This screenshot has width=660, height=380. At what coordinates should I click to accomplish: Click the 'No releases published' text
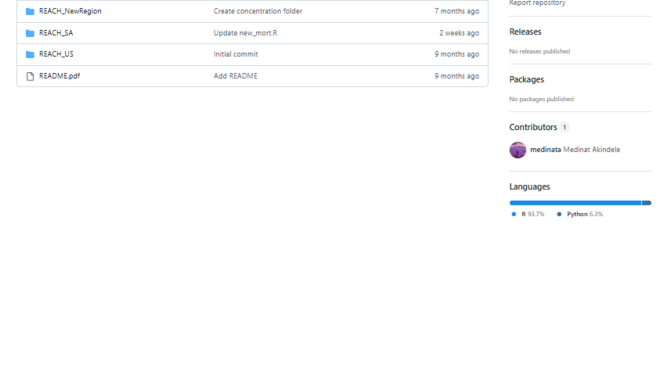click(x=540, y=51)
